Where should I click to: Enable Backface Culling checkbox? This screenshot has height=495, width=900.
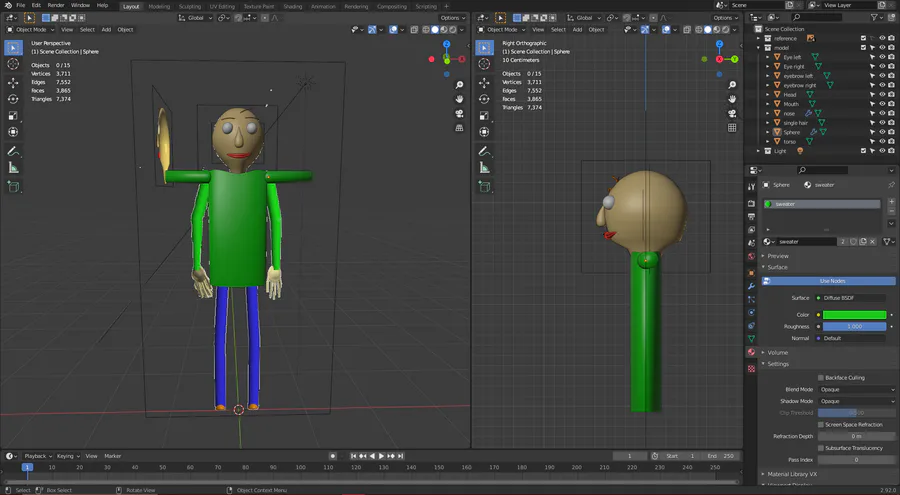point(821,377)
